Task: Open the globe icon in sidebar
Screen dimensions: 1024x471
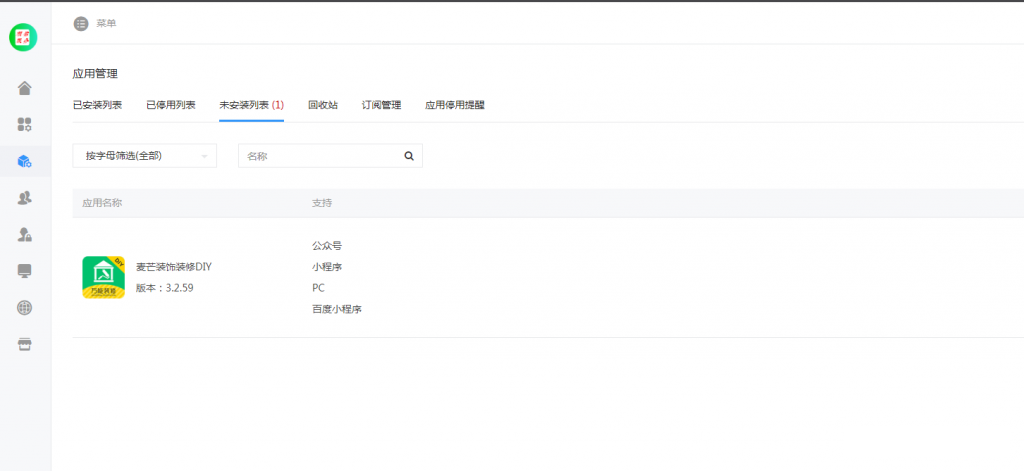Action: click(25, 307)
